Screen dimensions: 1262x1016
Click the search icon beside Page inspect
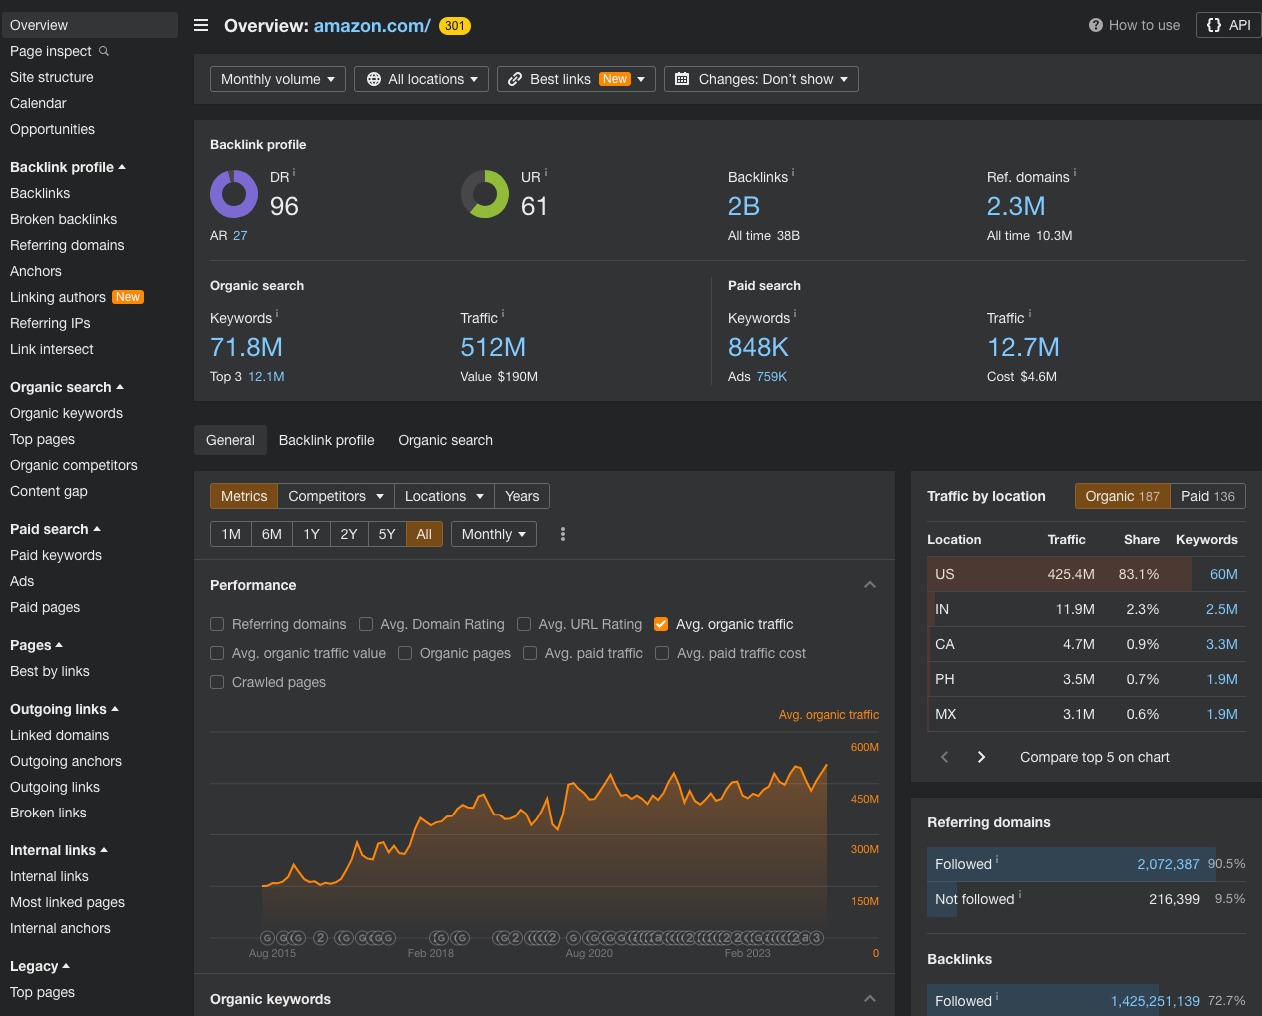[x=104, y=51]
